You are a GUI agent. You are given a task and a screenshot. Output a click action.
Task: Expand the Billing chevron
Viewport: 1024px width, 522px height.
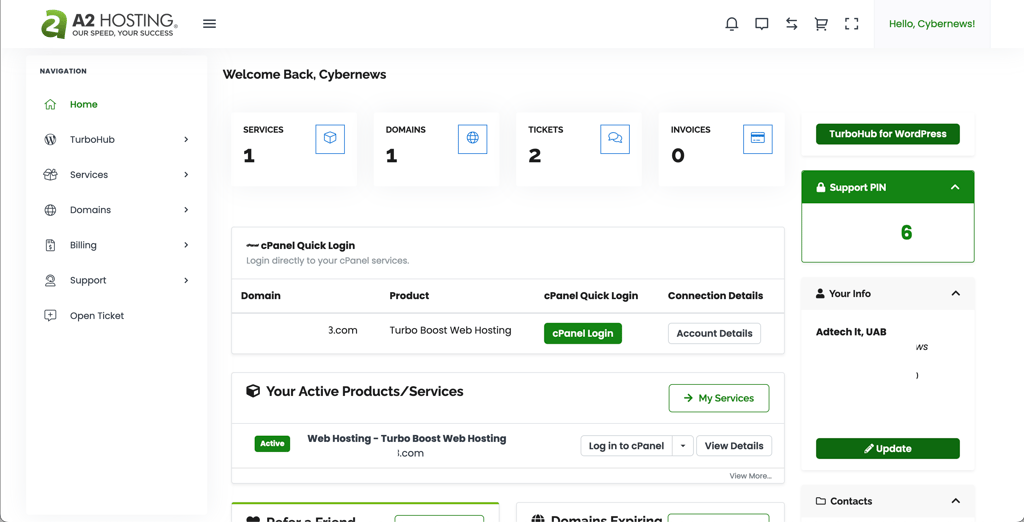coord(186,246)
